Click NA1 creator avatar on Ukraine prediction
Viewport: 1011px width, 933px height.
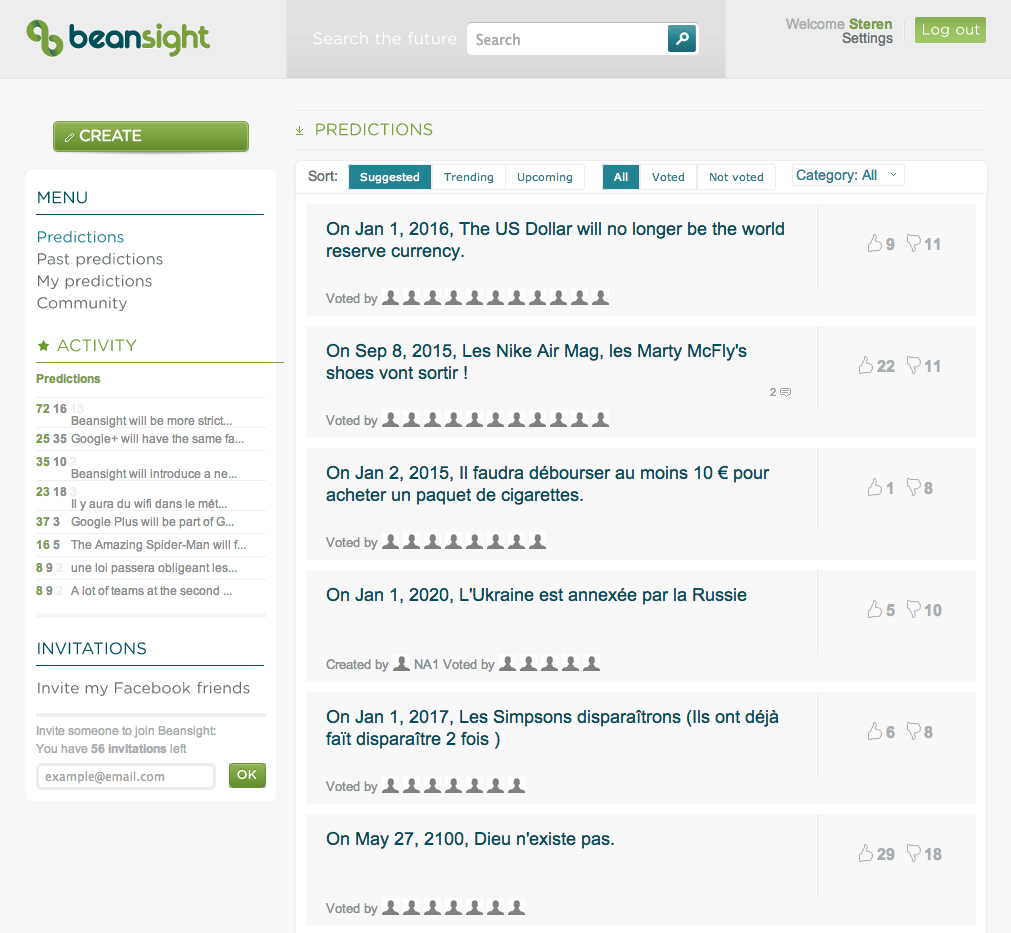(401, 663)
